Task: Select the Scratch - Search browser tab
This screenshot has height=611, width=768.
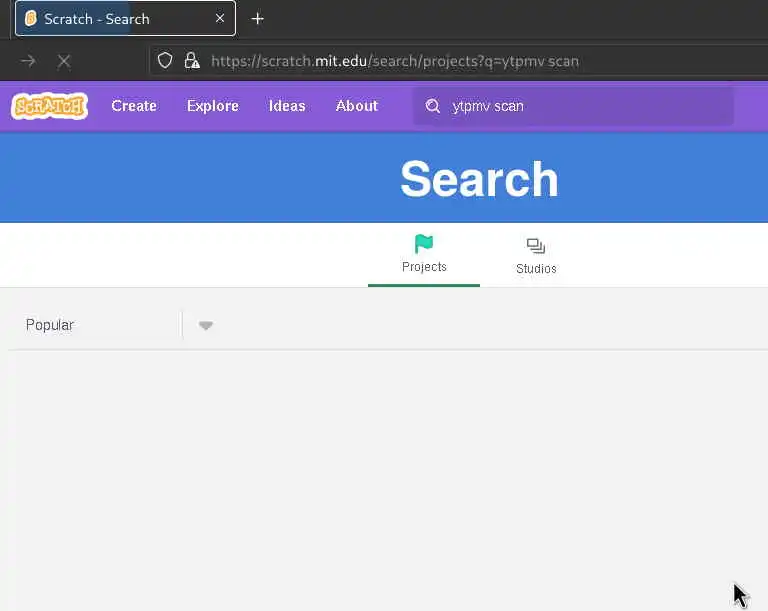Action: (x=125, y=19)
